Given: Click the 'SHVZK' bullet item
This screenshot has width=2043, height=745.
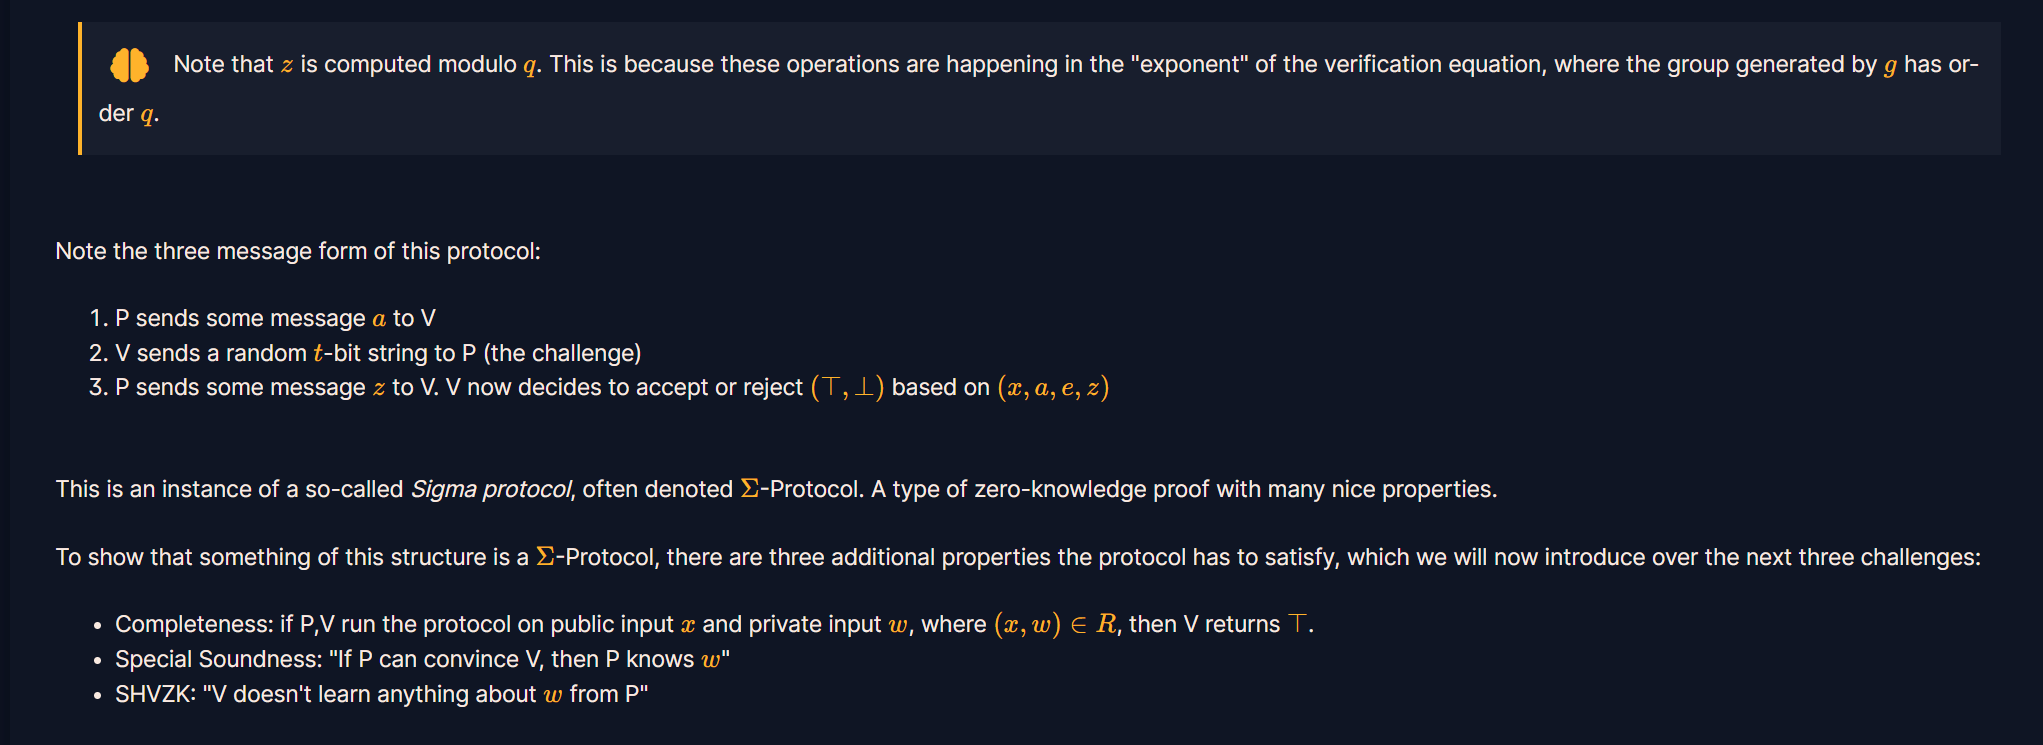Looking at the screenshot, I should (381, 694).
